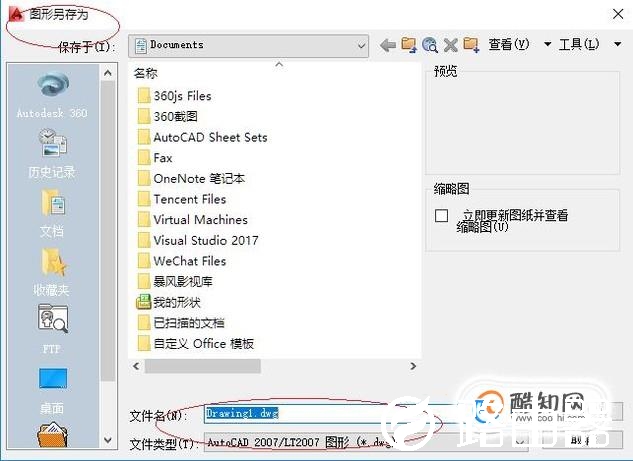Screen dimensions: 633x461
Task: Click the delete X toolbar icon
Action: [451, 45]
